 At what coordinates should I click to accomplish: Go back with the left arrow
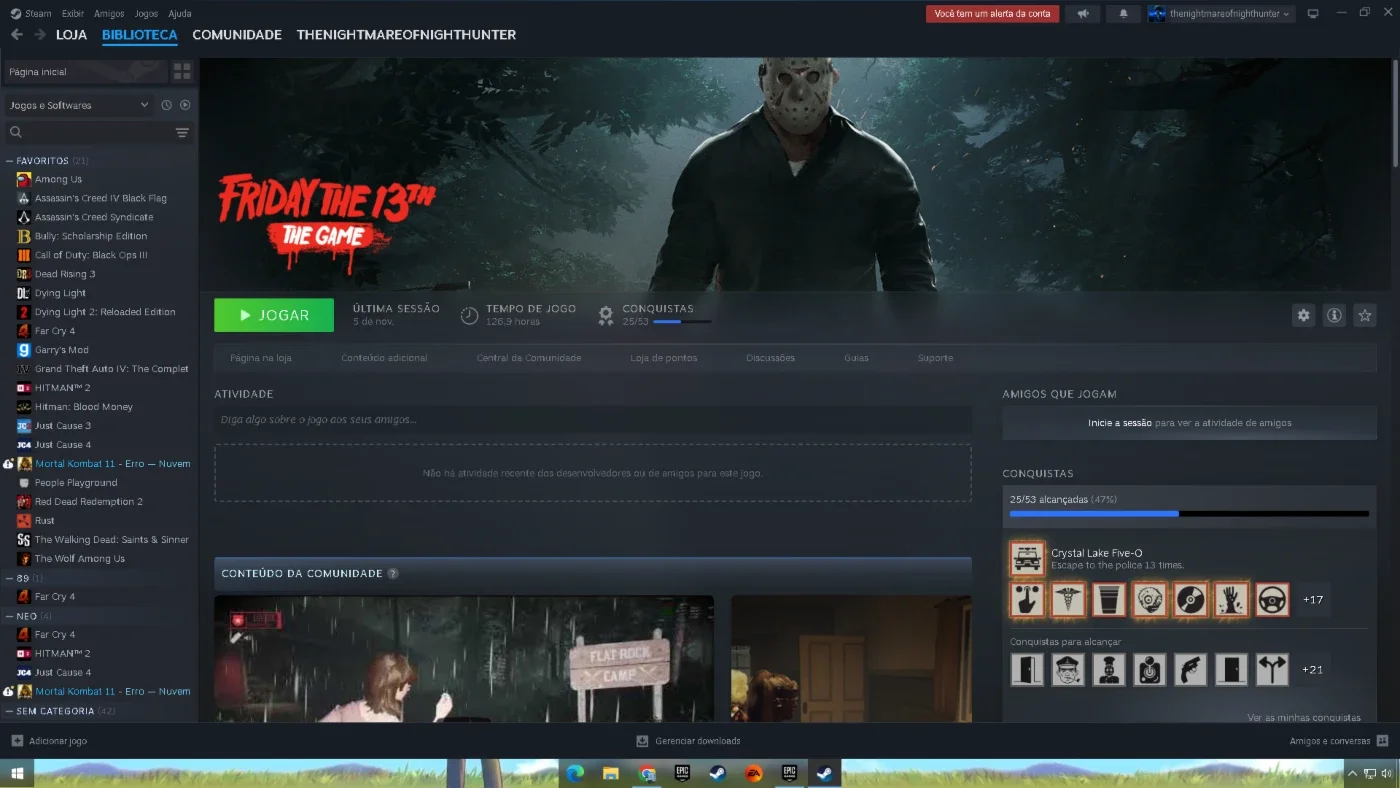tap(16, 35)
